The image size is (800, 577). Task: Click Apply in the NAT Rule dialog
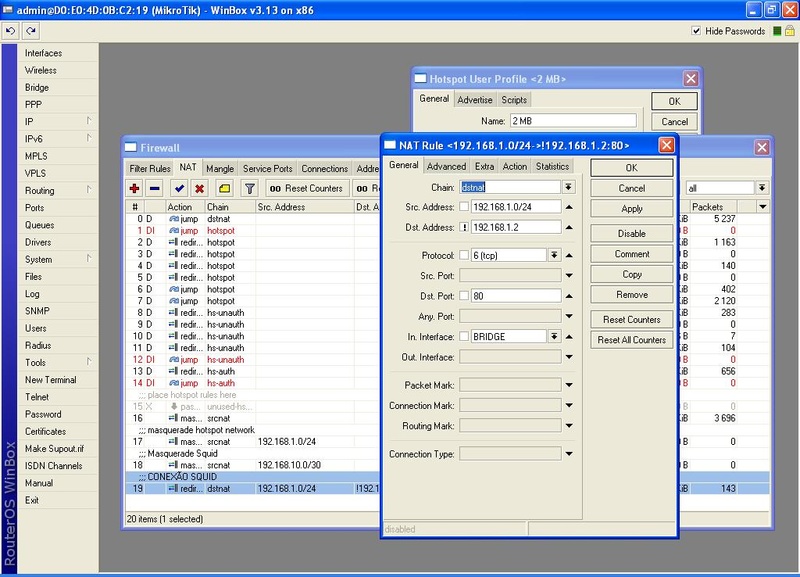632,209
